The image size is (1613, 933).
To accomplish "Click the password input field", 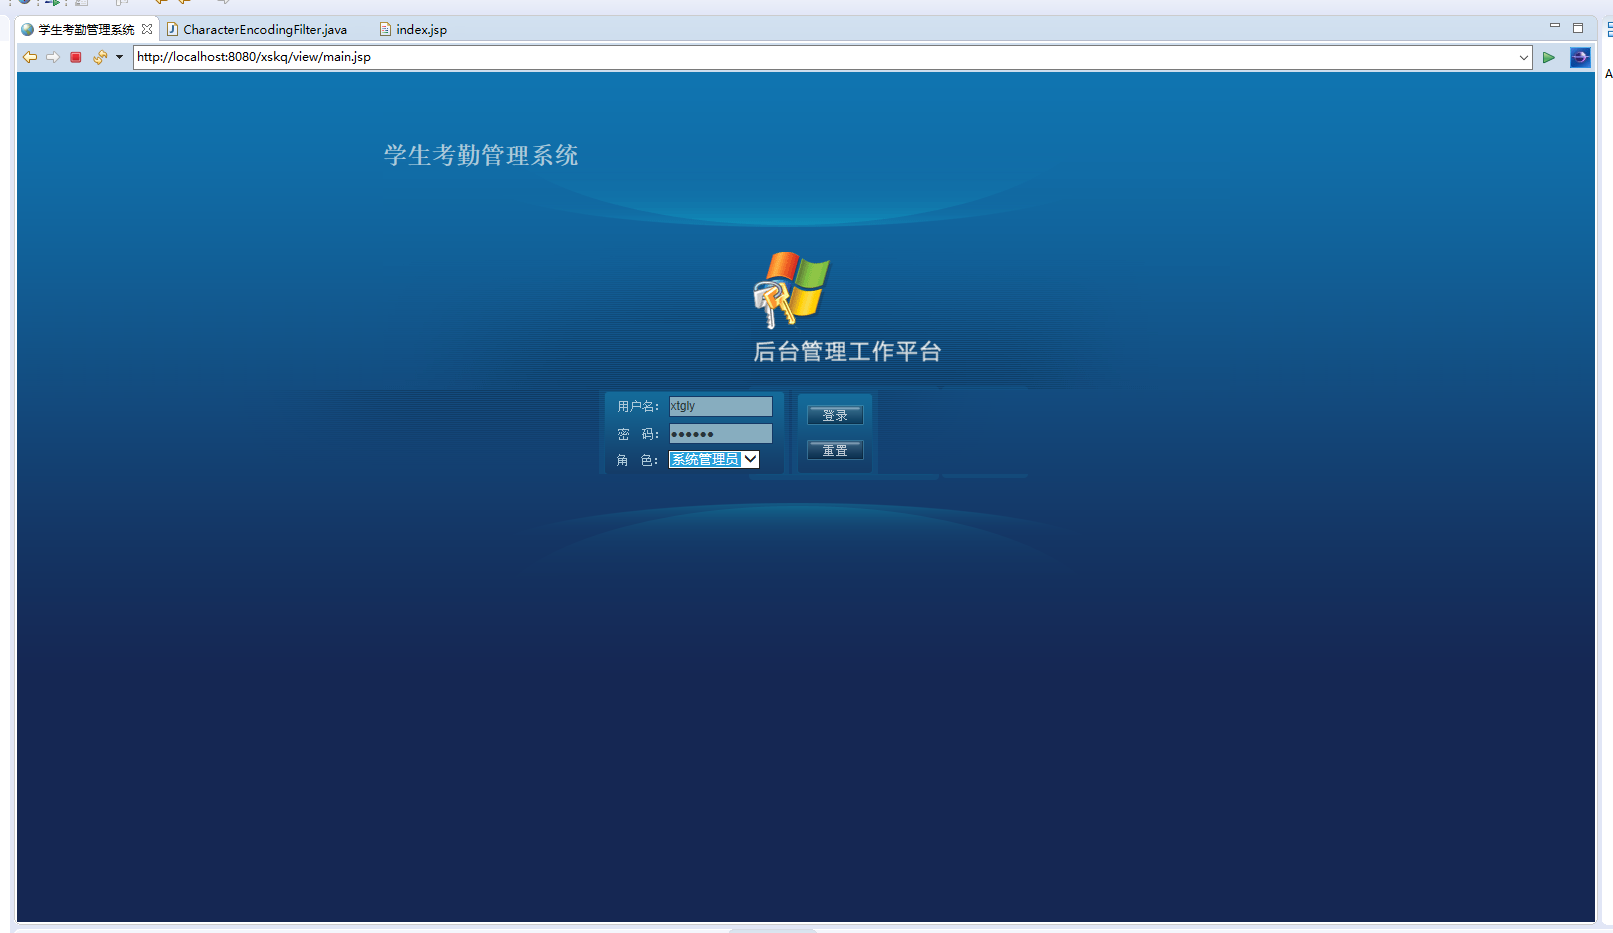I will 720,433.
